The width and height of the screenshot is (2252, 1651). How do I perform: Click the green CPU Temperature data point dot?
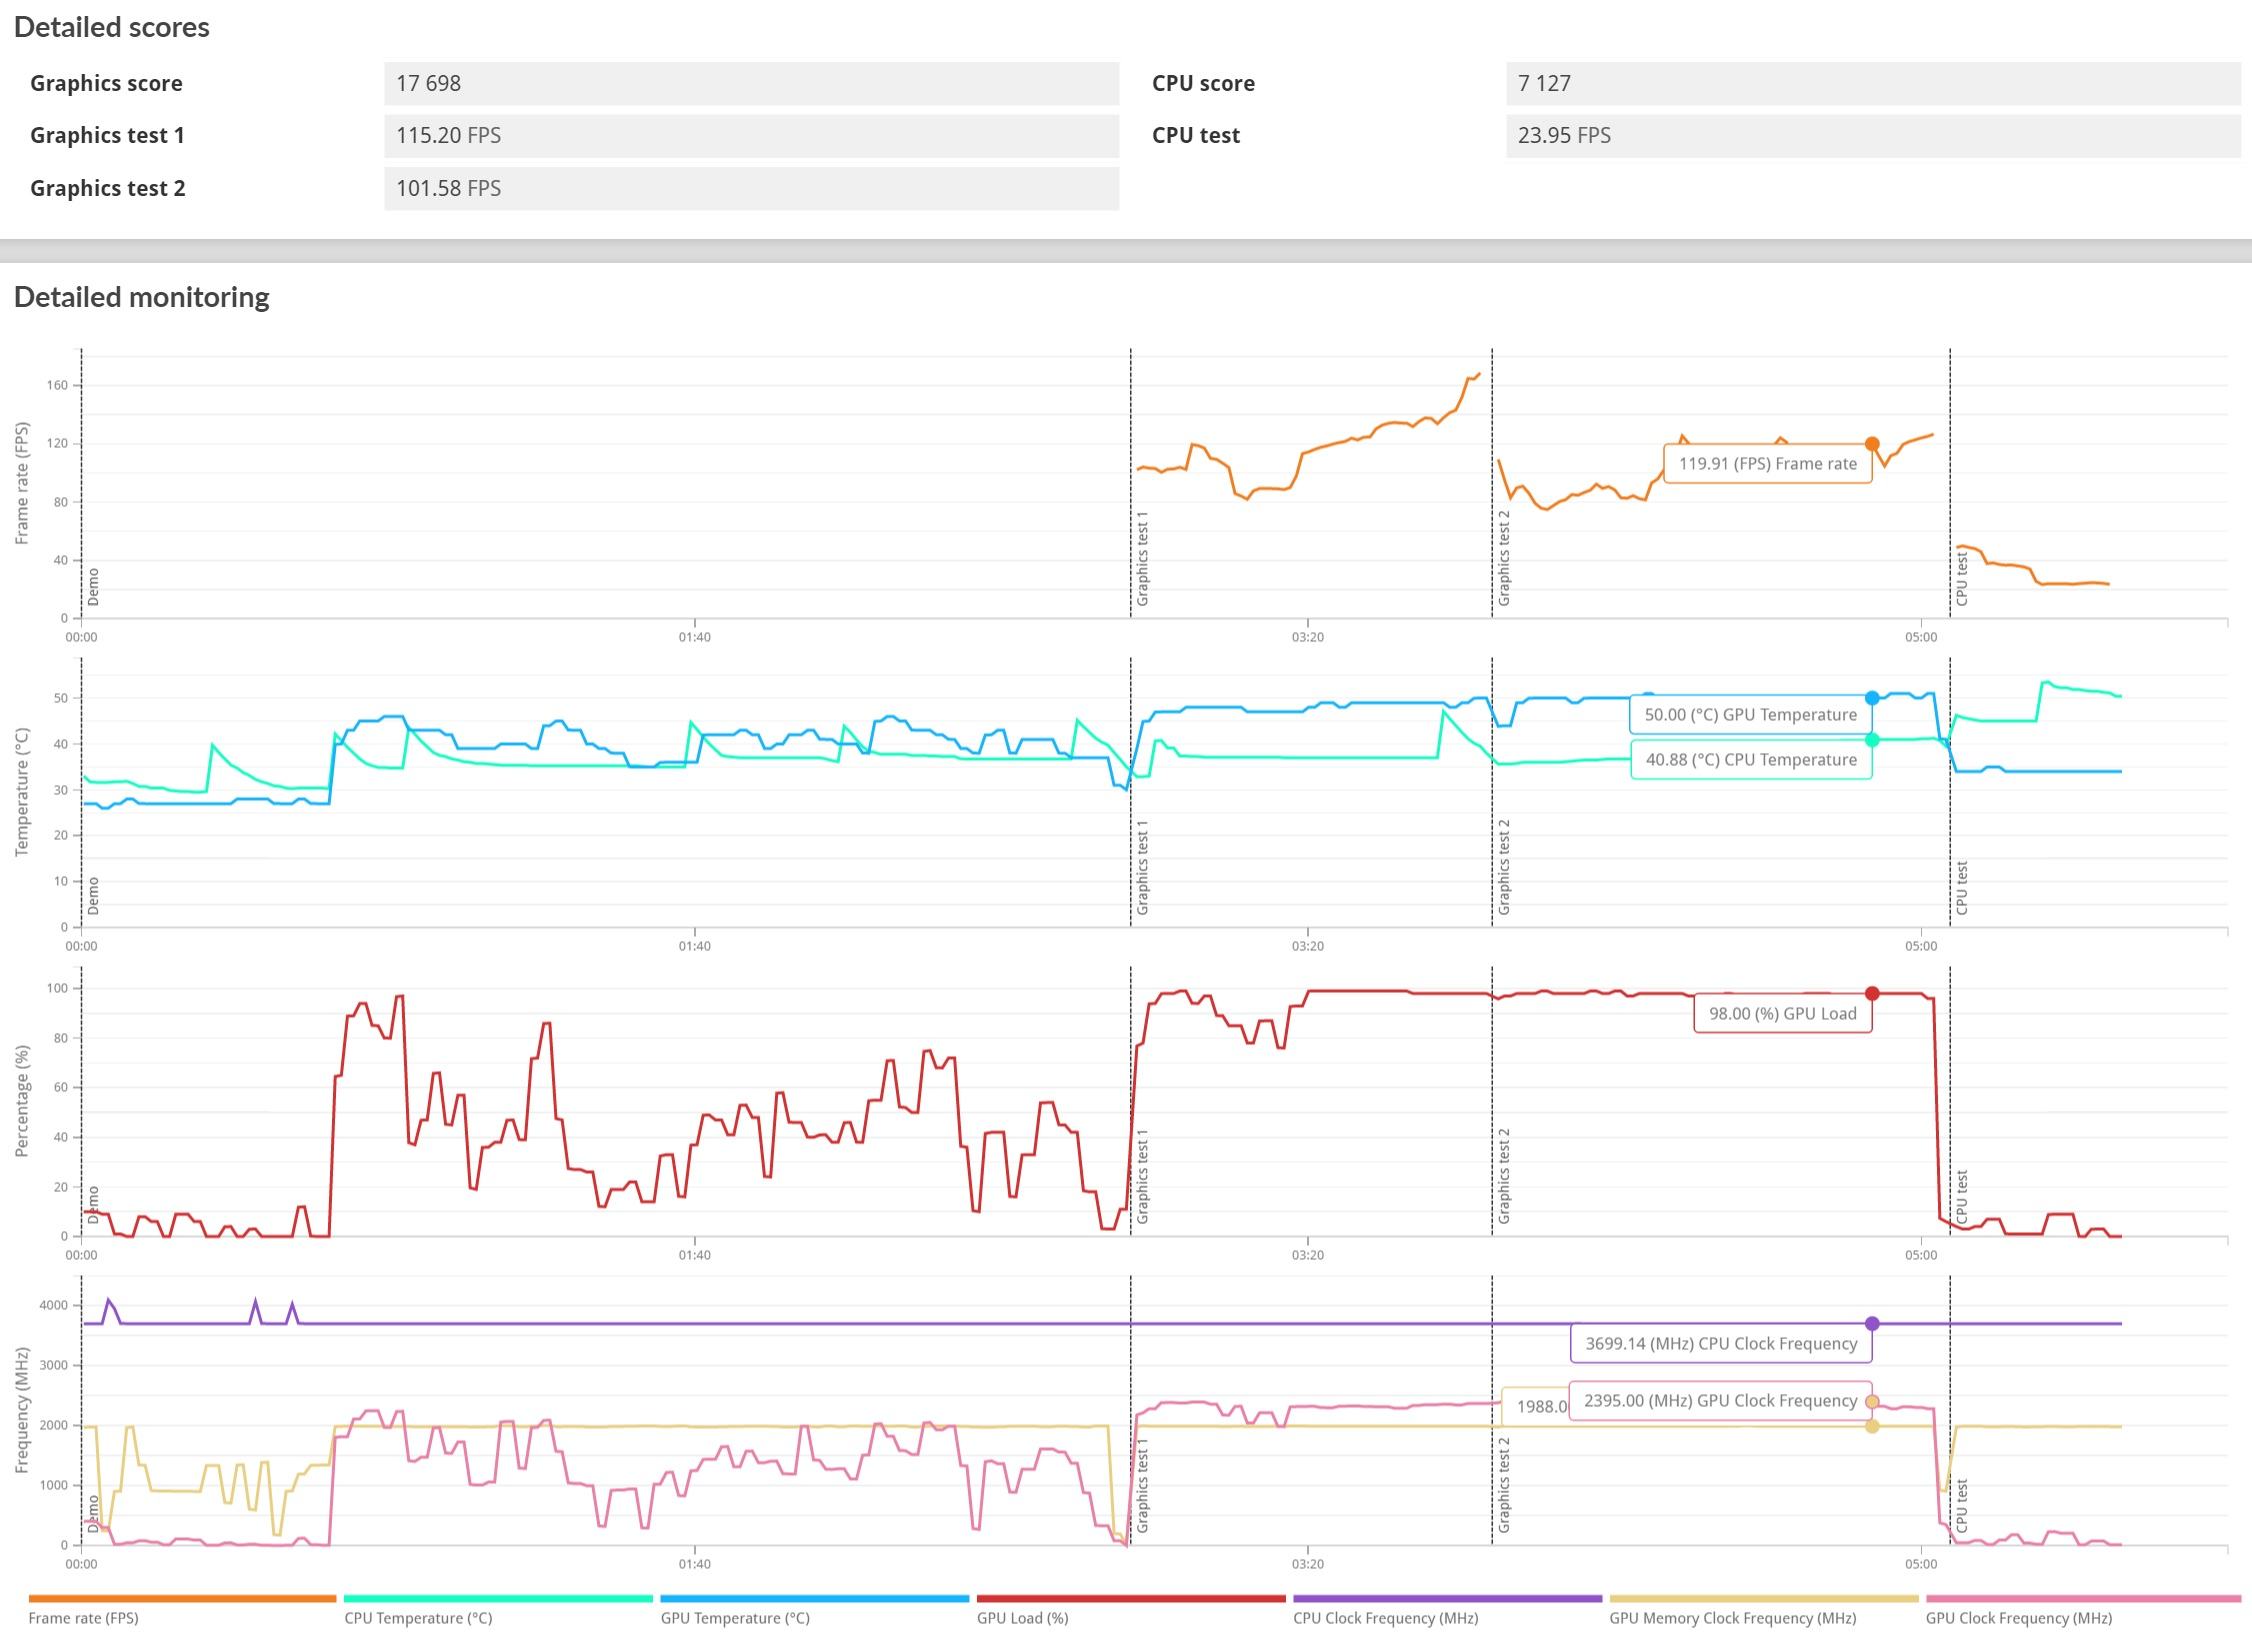pyautogui.click(x=1872, y=740)
